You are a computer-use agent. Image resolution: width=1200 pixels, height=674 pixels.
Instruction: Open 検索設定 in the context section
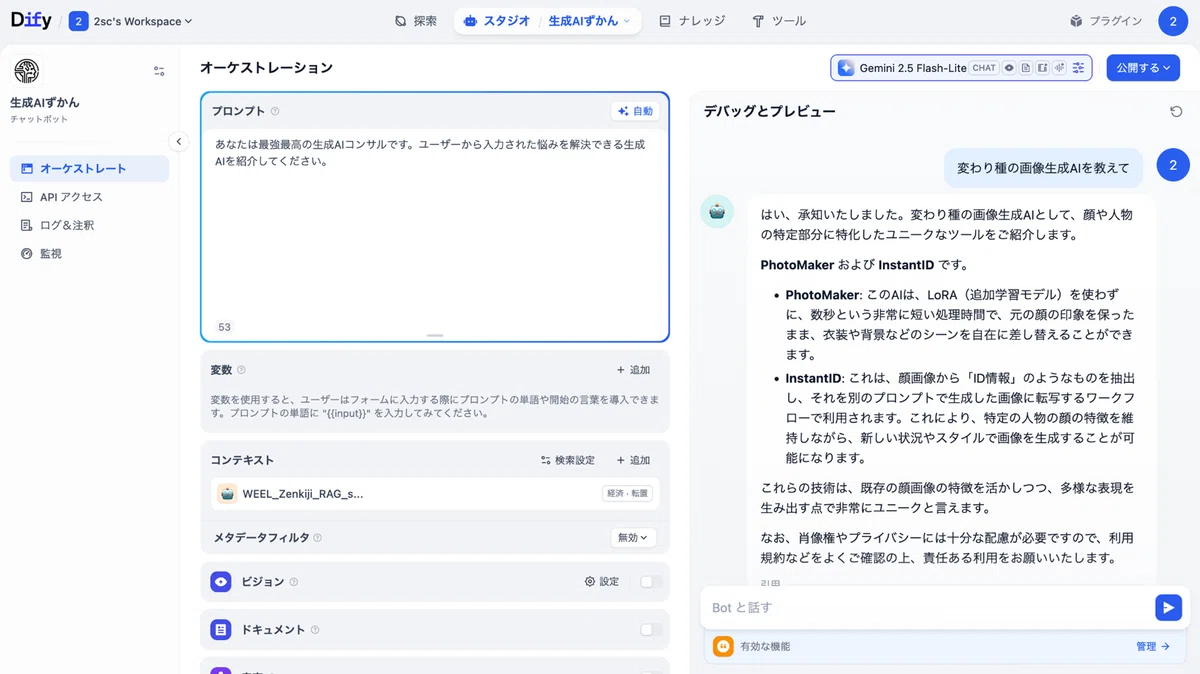click(x=568, y=460)
